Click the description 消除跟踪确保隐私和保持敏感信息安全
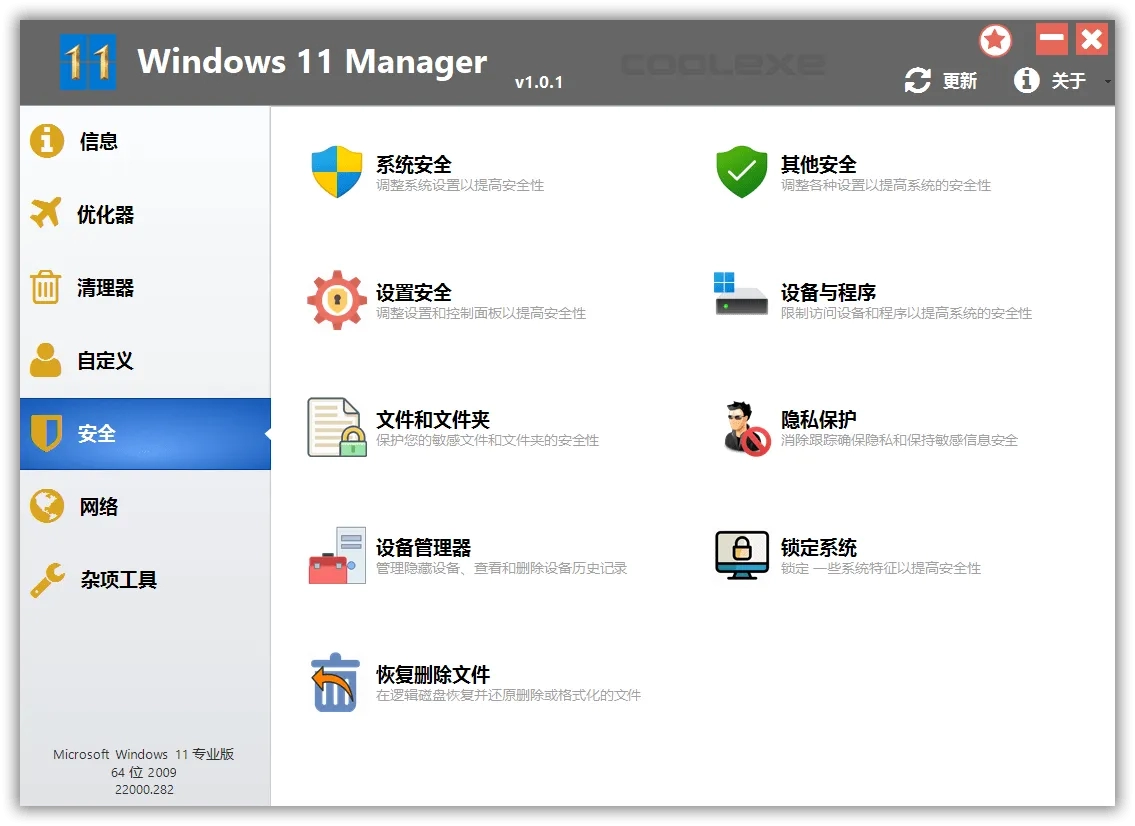 [x=899, y=440]
